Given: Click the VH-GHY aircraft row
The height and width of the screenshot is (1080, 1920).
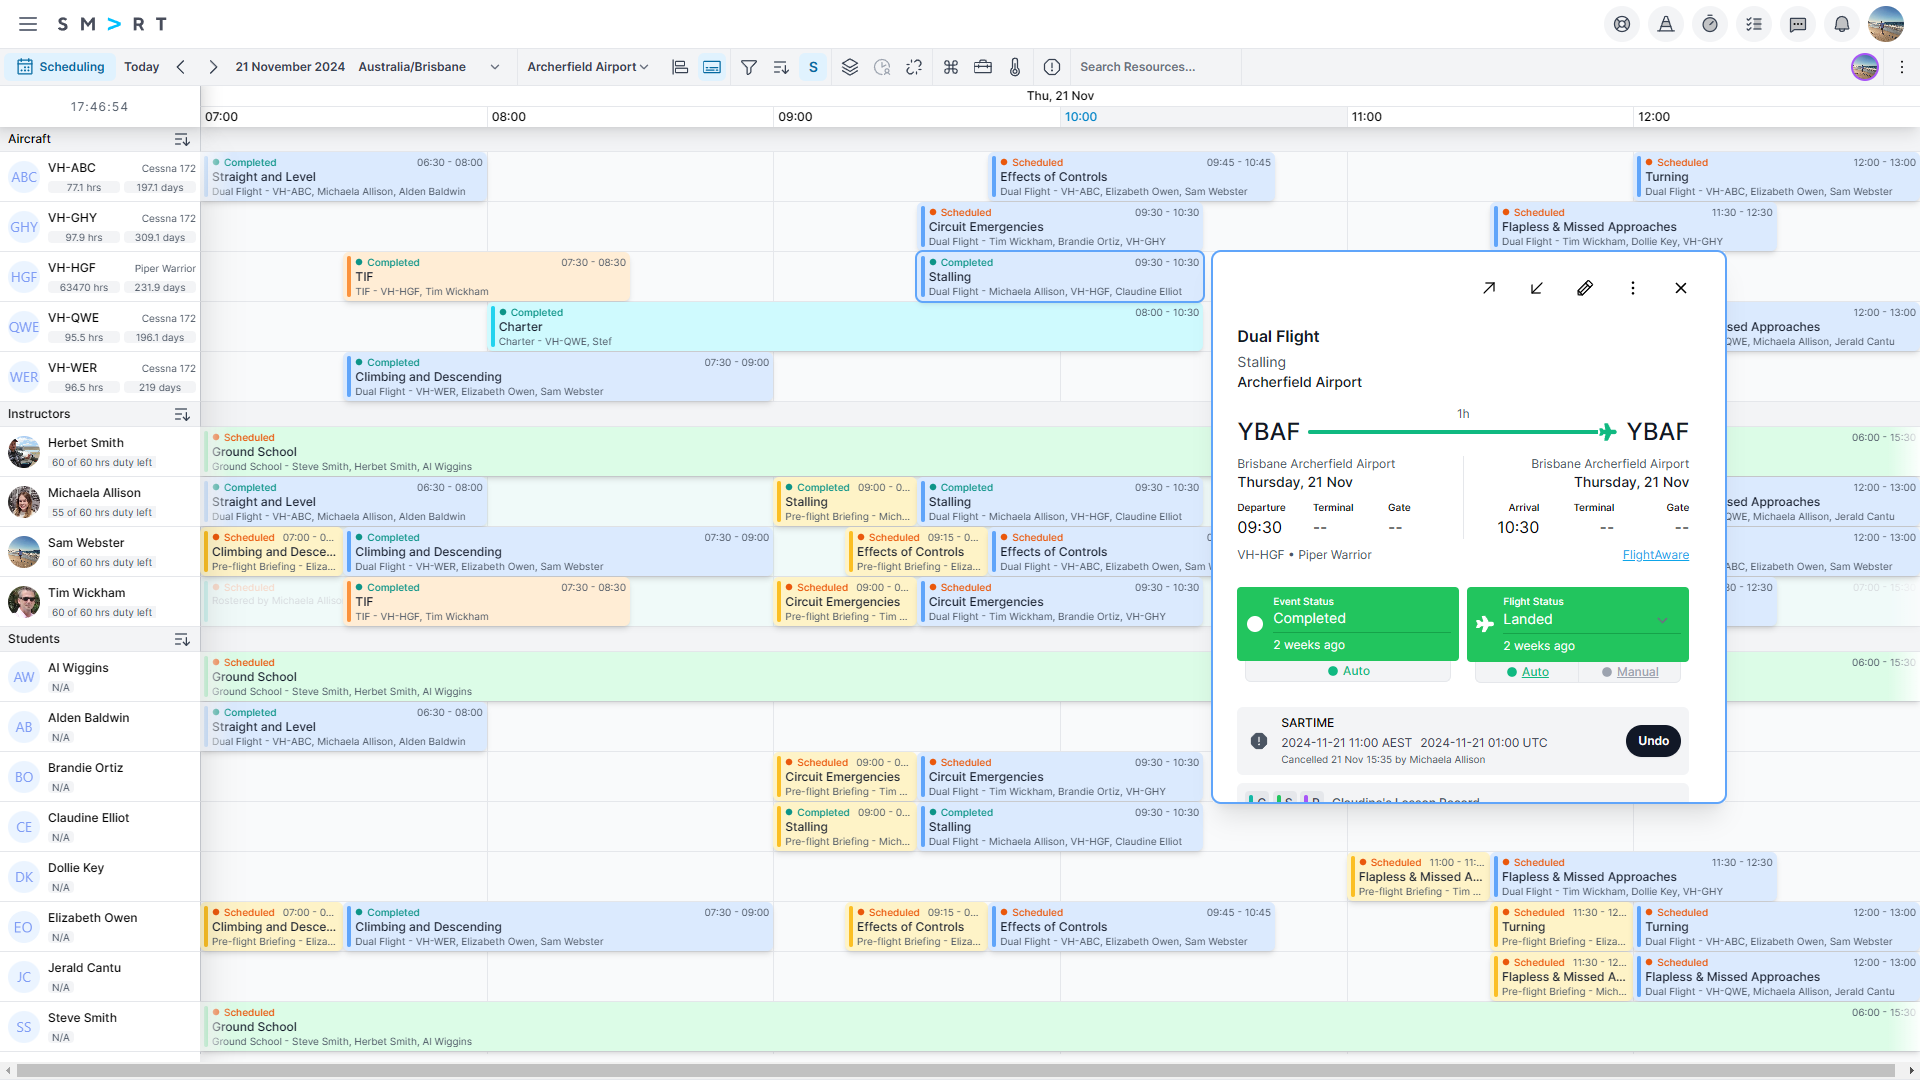Looking at the screenshot, I should pos(99,227).
